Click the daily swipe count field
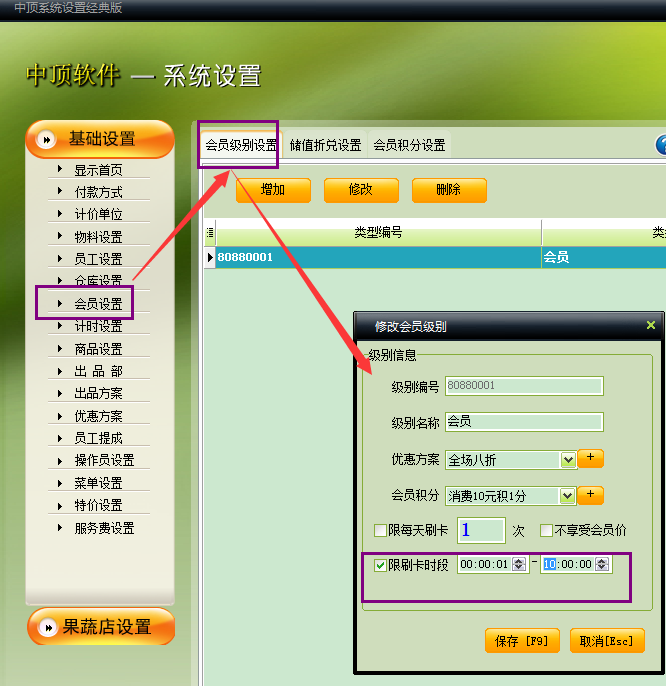Image resolution: width=666 pixels, height=686 pixels. 481,530
